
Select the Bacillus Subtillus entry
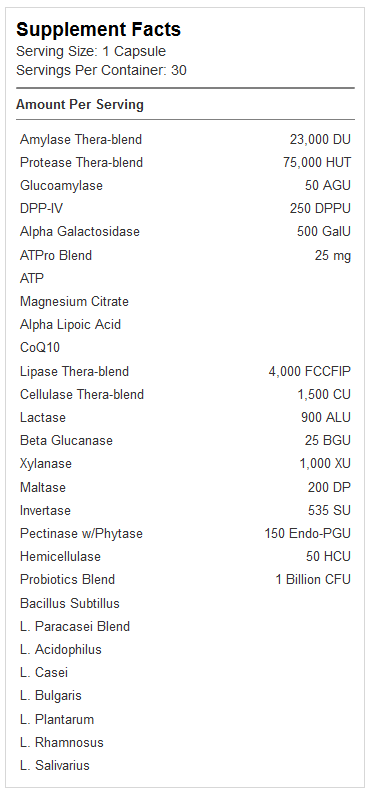pyautogui.click(x=70, y=603)
